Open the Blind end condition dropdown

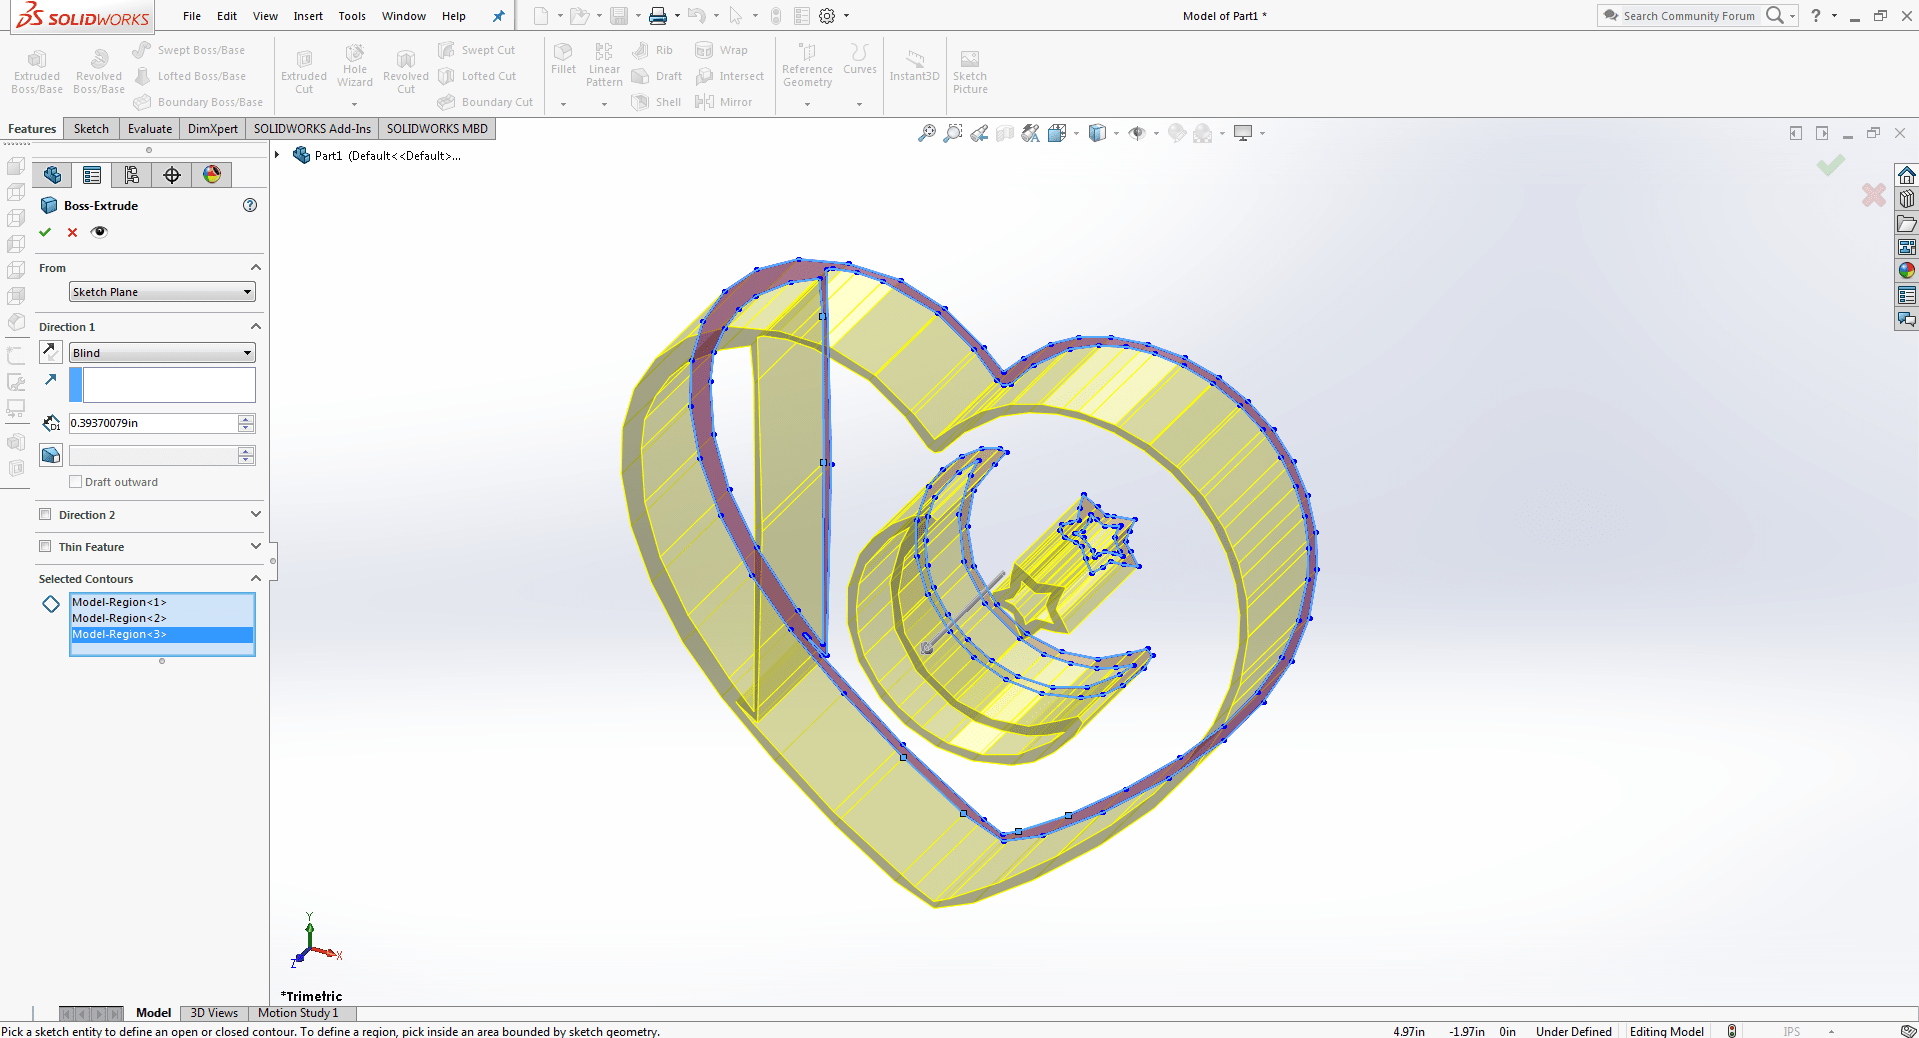coord(162,353)
